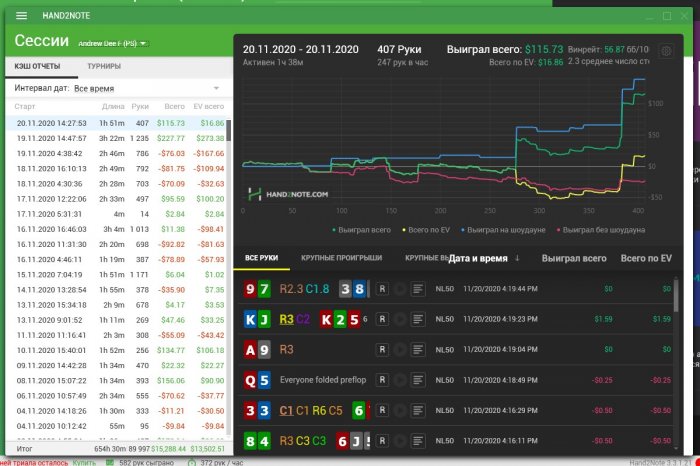700x466 pixels.
Task: Sort sessions by Руки column header
Action: pyautogui.click(x=140, y=106)
